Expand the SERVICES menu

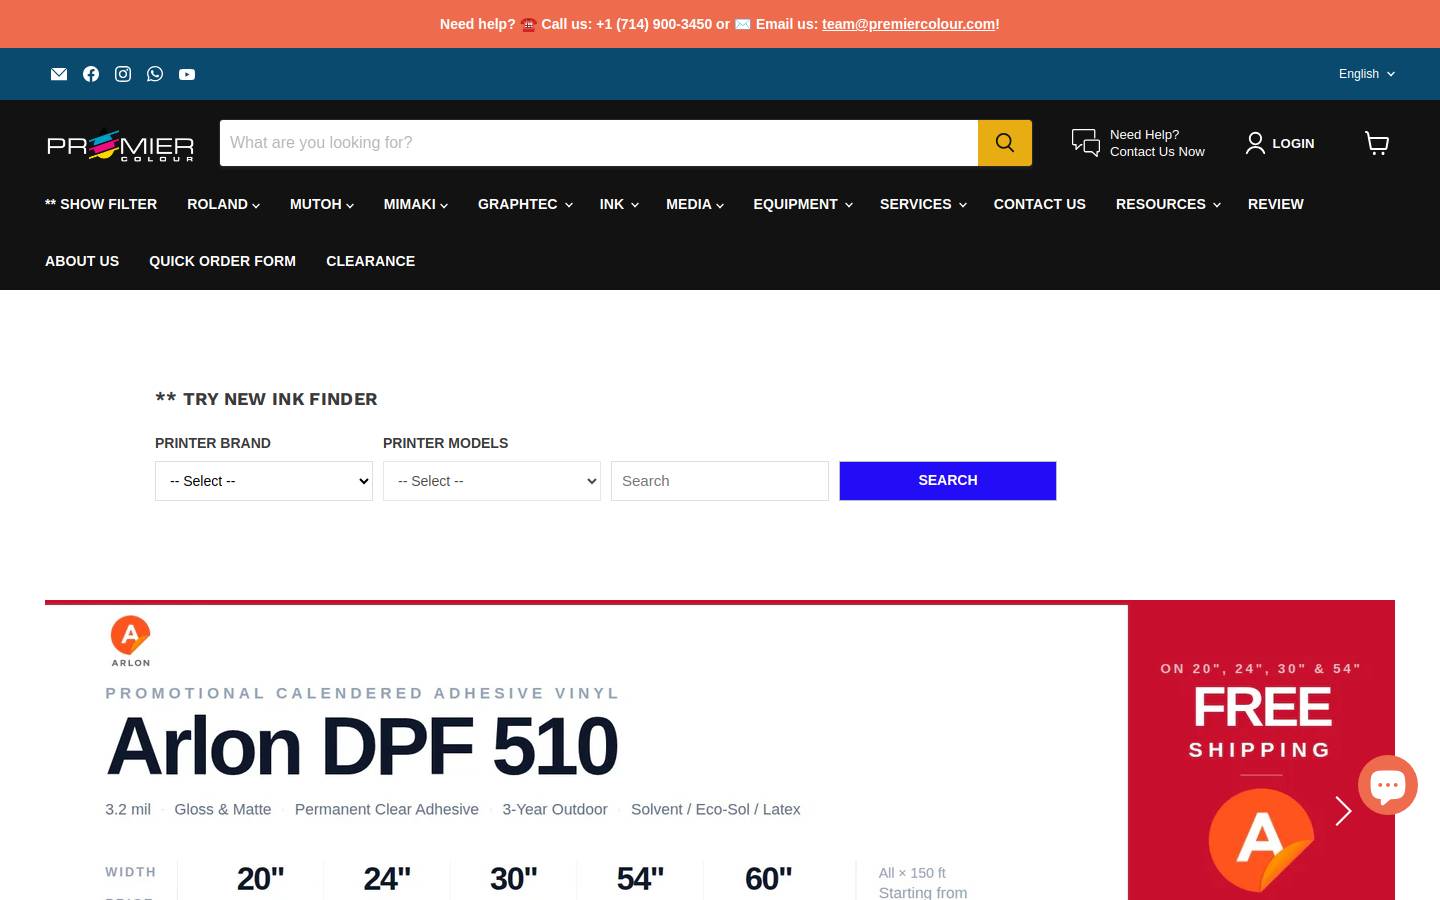click(923, 204)
